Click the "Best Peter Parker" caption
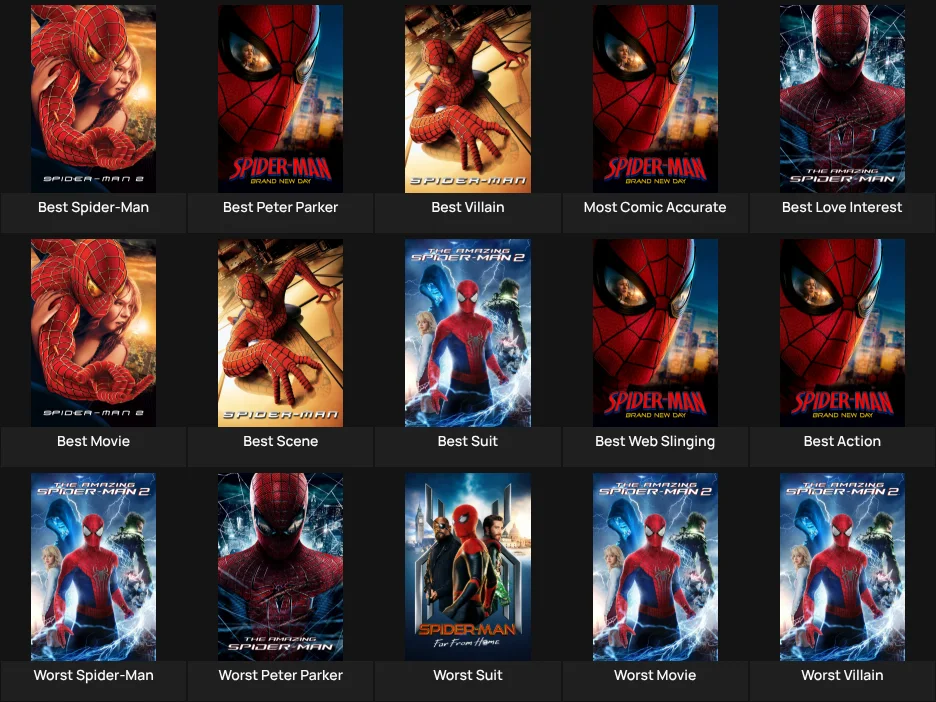936x702 pixels. coord(281,207)
